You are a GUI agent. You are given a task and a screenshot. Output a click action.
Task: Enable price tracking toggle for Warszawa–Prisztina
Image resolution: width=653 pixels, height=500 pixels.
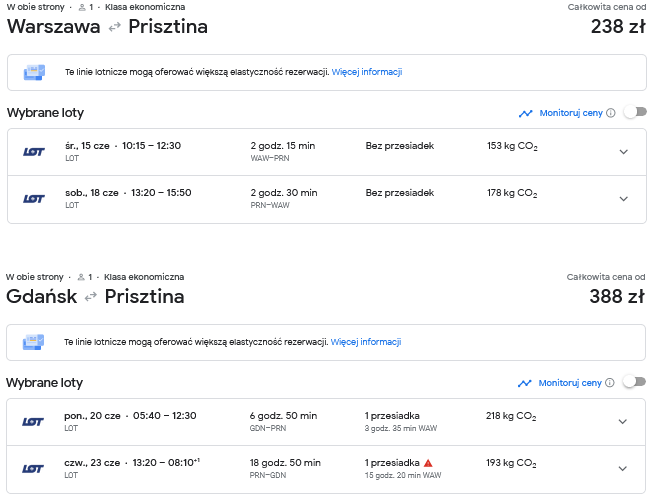point(635,112)
